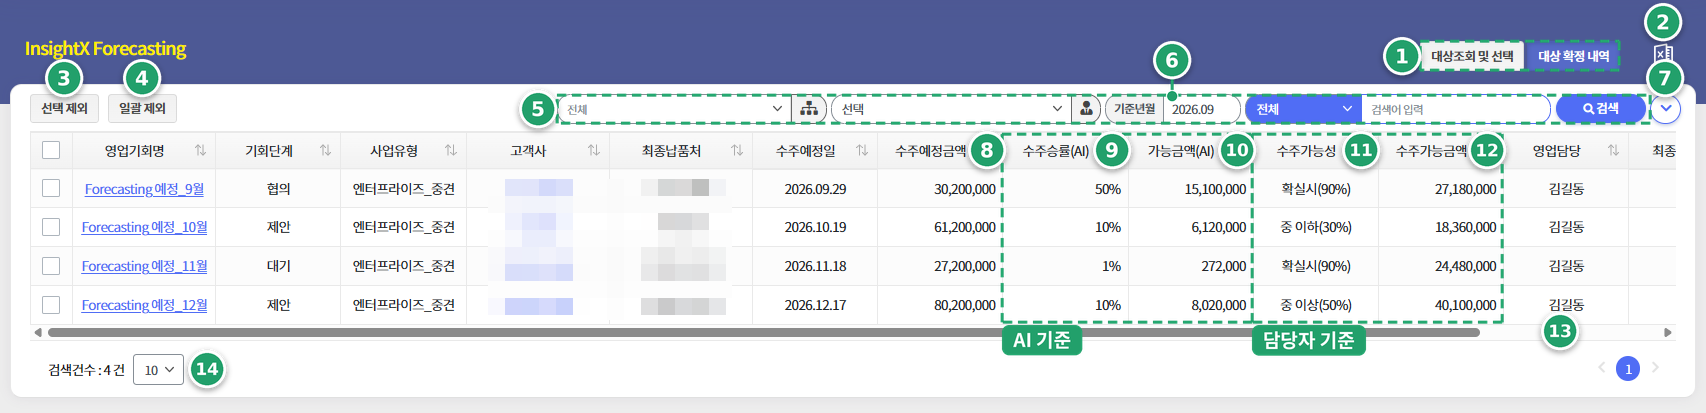Viewport: 1706px width, 413px height.
Task: Open the Forecasting 예정_10월 link
Action: click(144, 227)
